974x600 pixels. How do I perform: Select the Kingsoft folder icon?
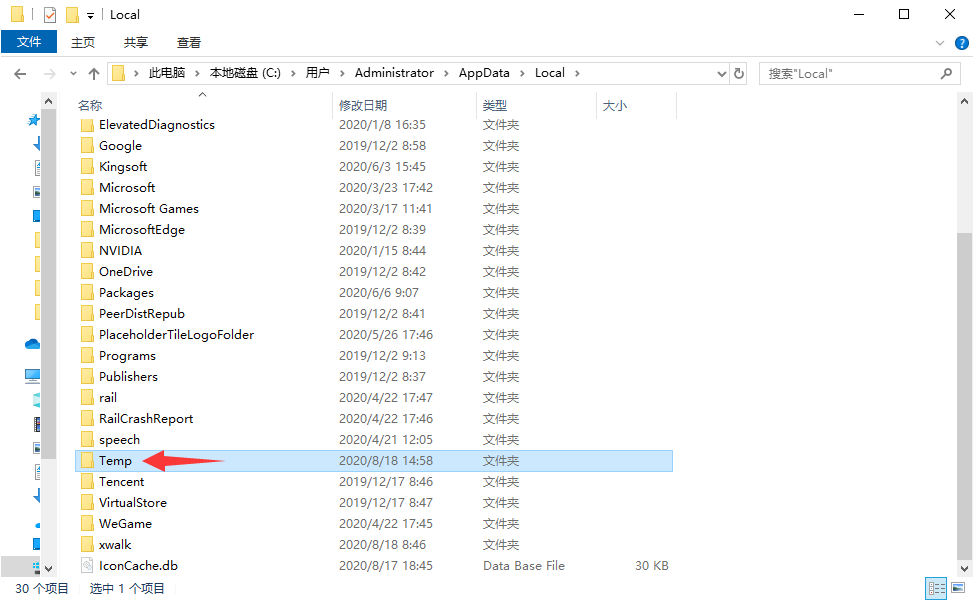88,167
